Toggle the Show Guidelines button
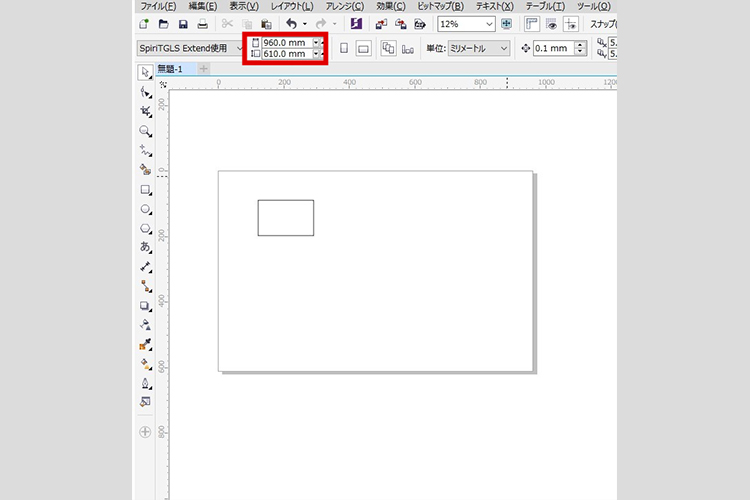Viewport: 750px width, 500px height. click(571, 24)
